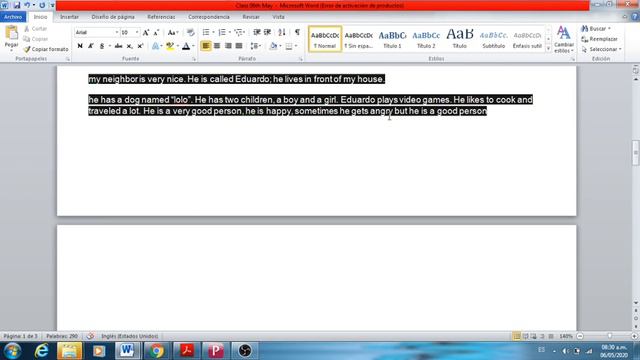
Task: Toggle show paragraph marks (¶)
Action: (x=297, y=32)
